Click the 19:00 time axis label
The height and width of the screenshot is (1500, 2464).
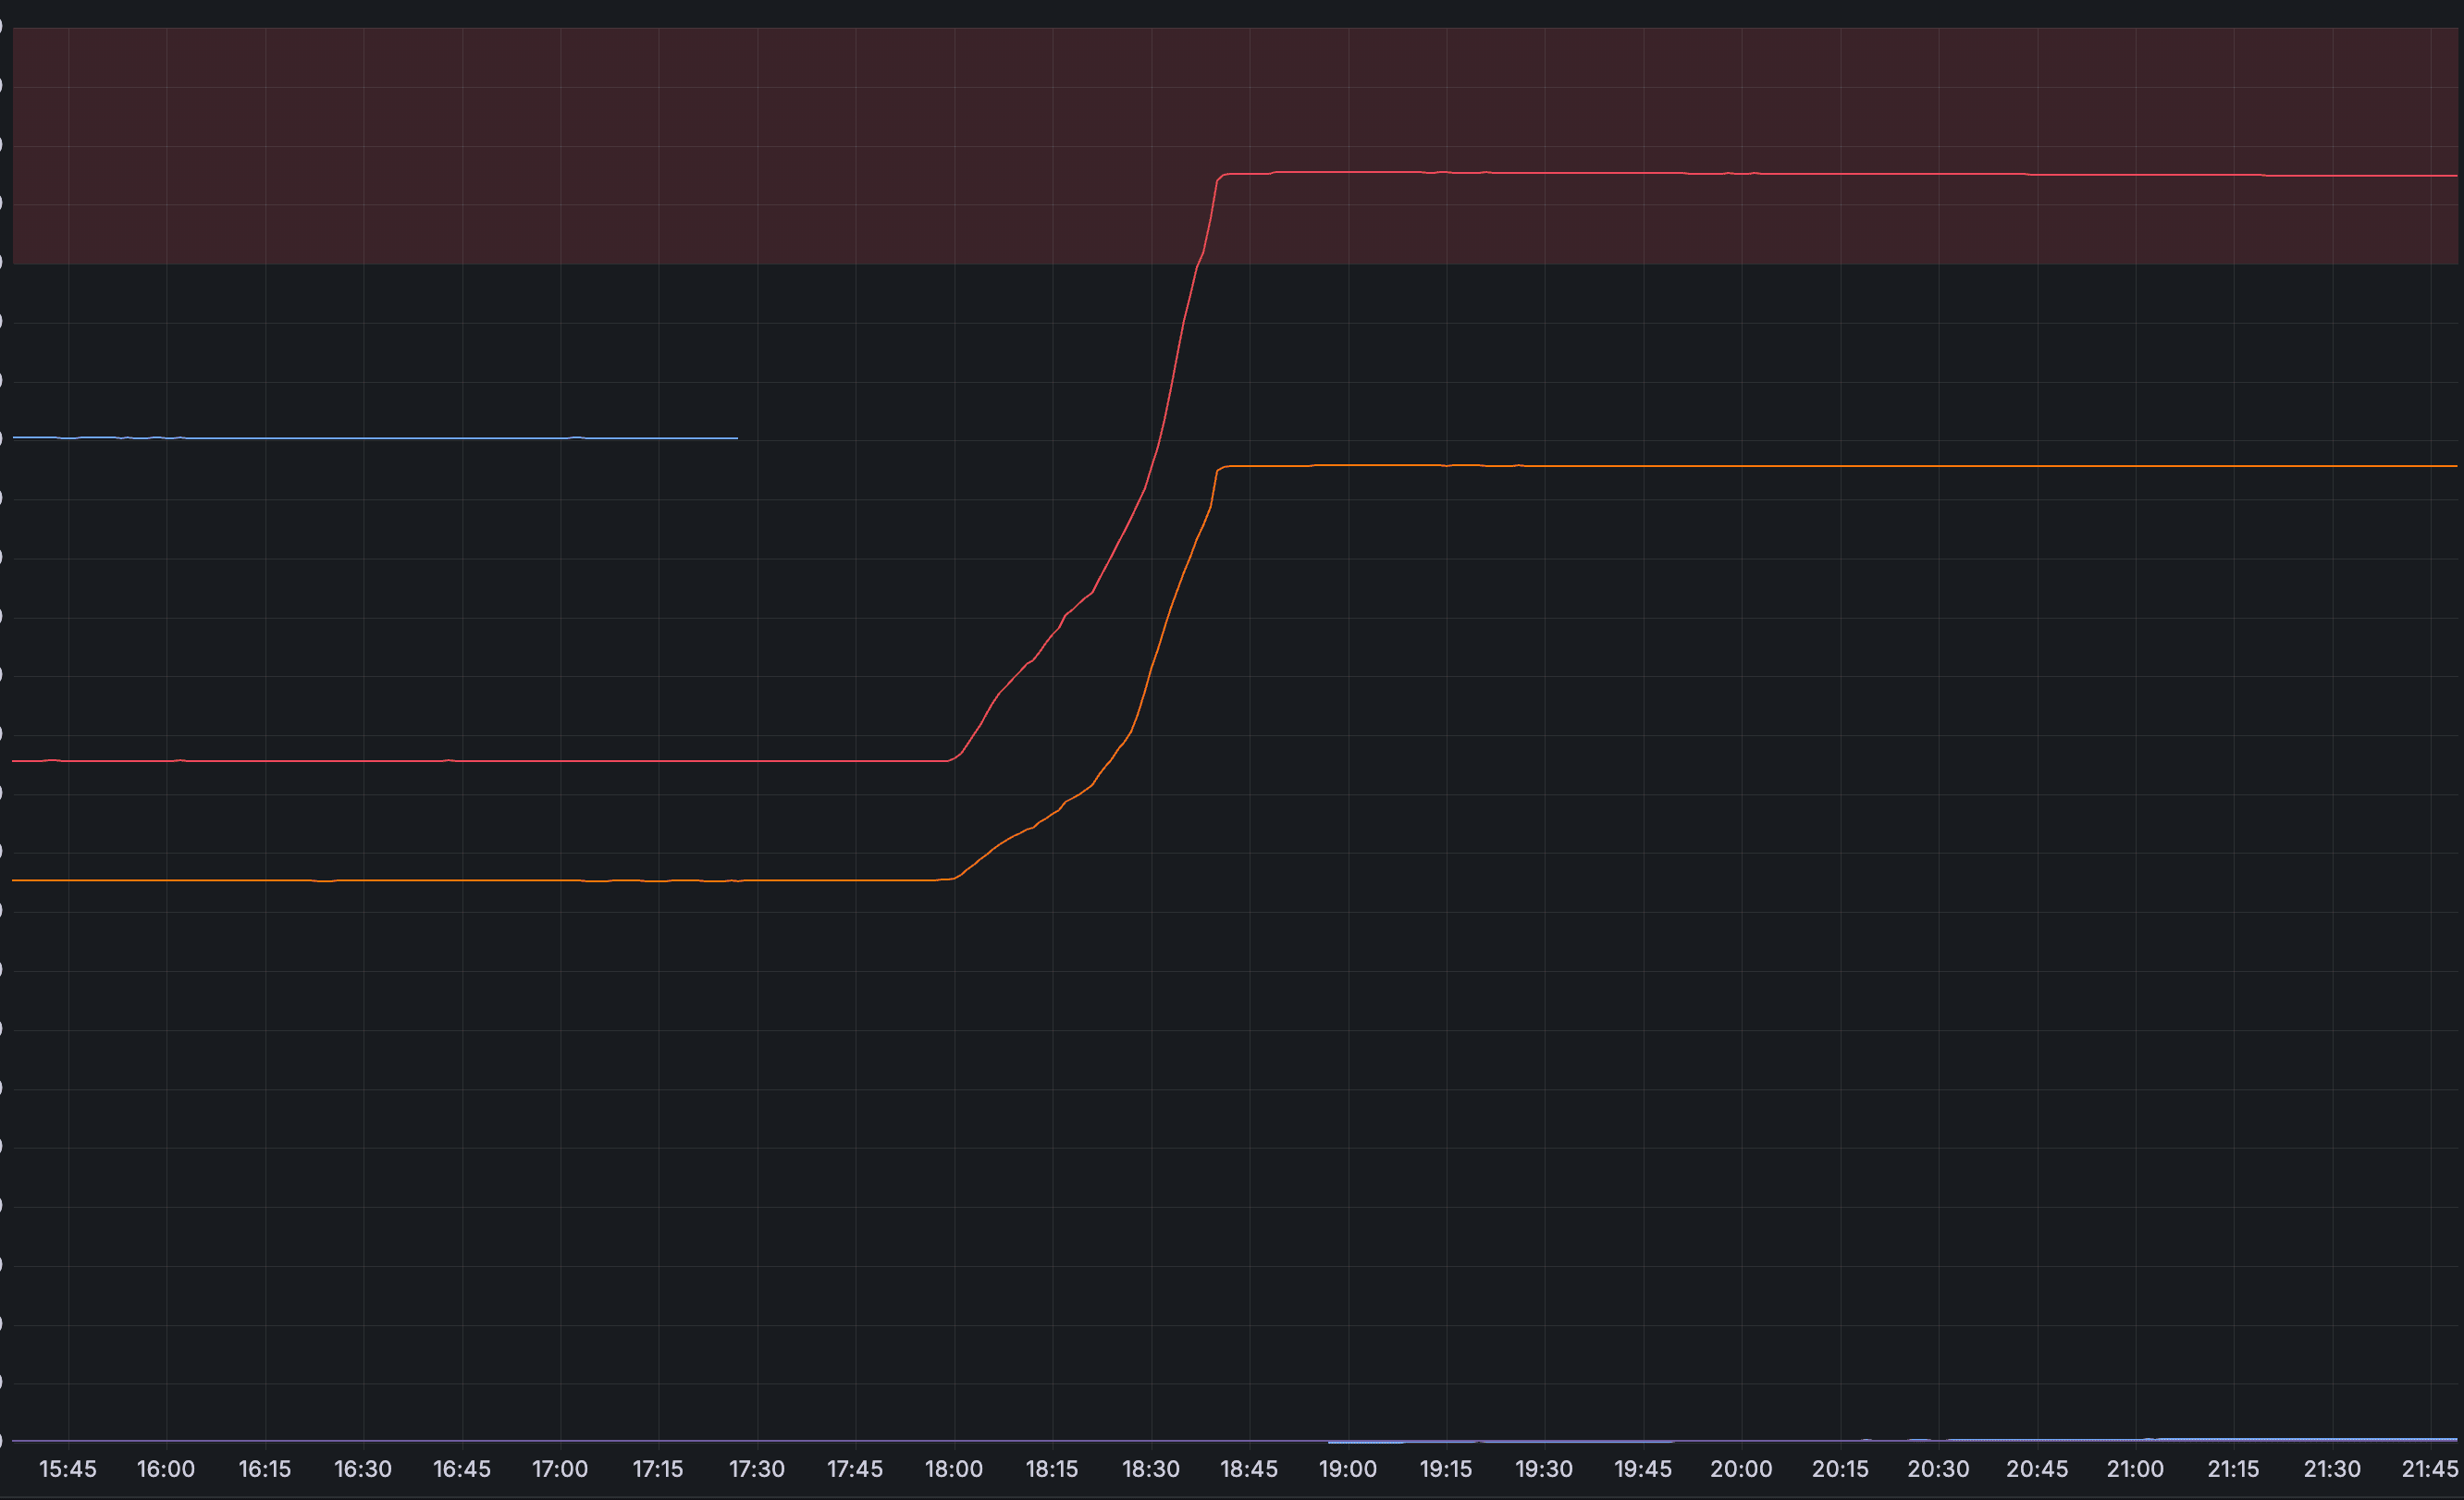click(x=1347, y=1469)
